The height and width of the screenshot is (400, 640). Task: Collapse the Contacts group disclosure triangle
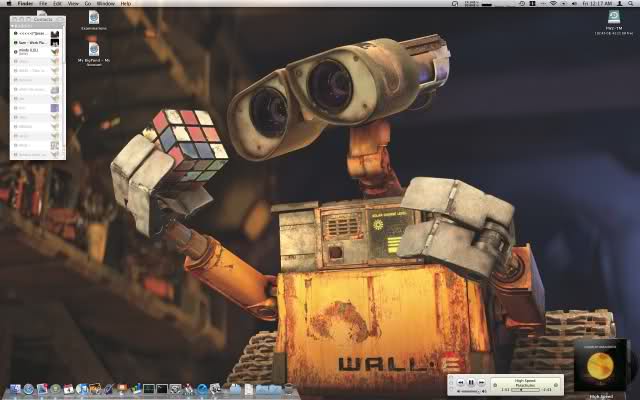[12, 26]
